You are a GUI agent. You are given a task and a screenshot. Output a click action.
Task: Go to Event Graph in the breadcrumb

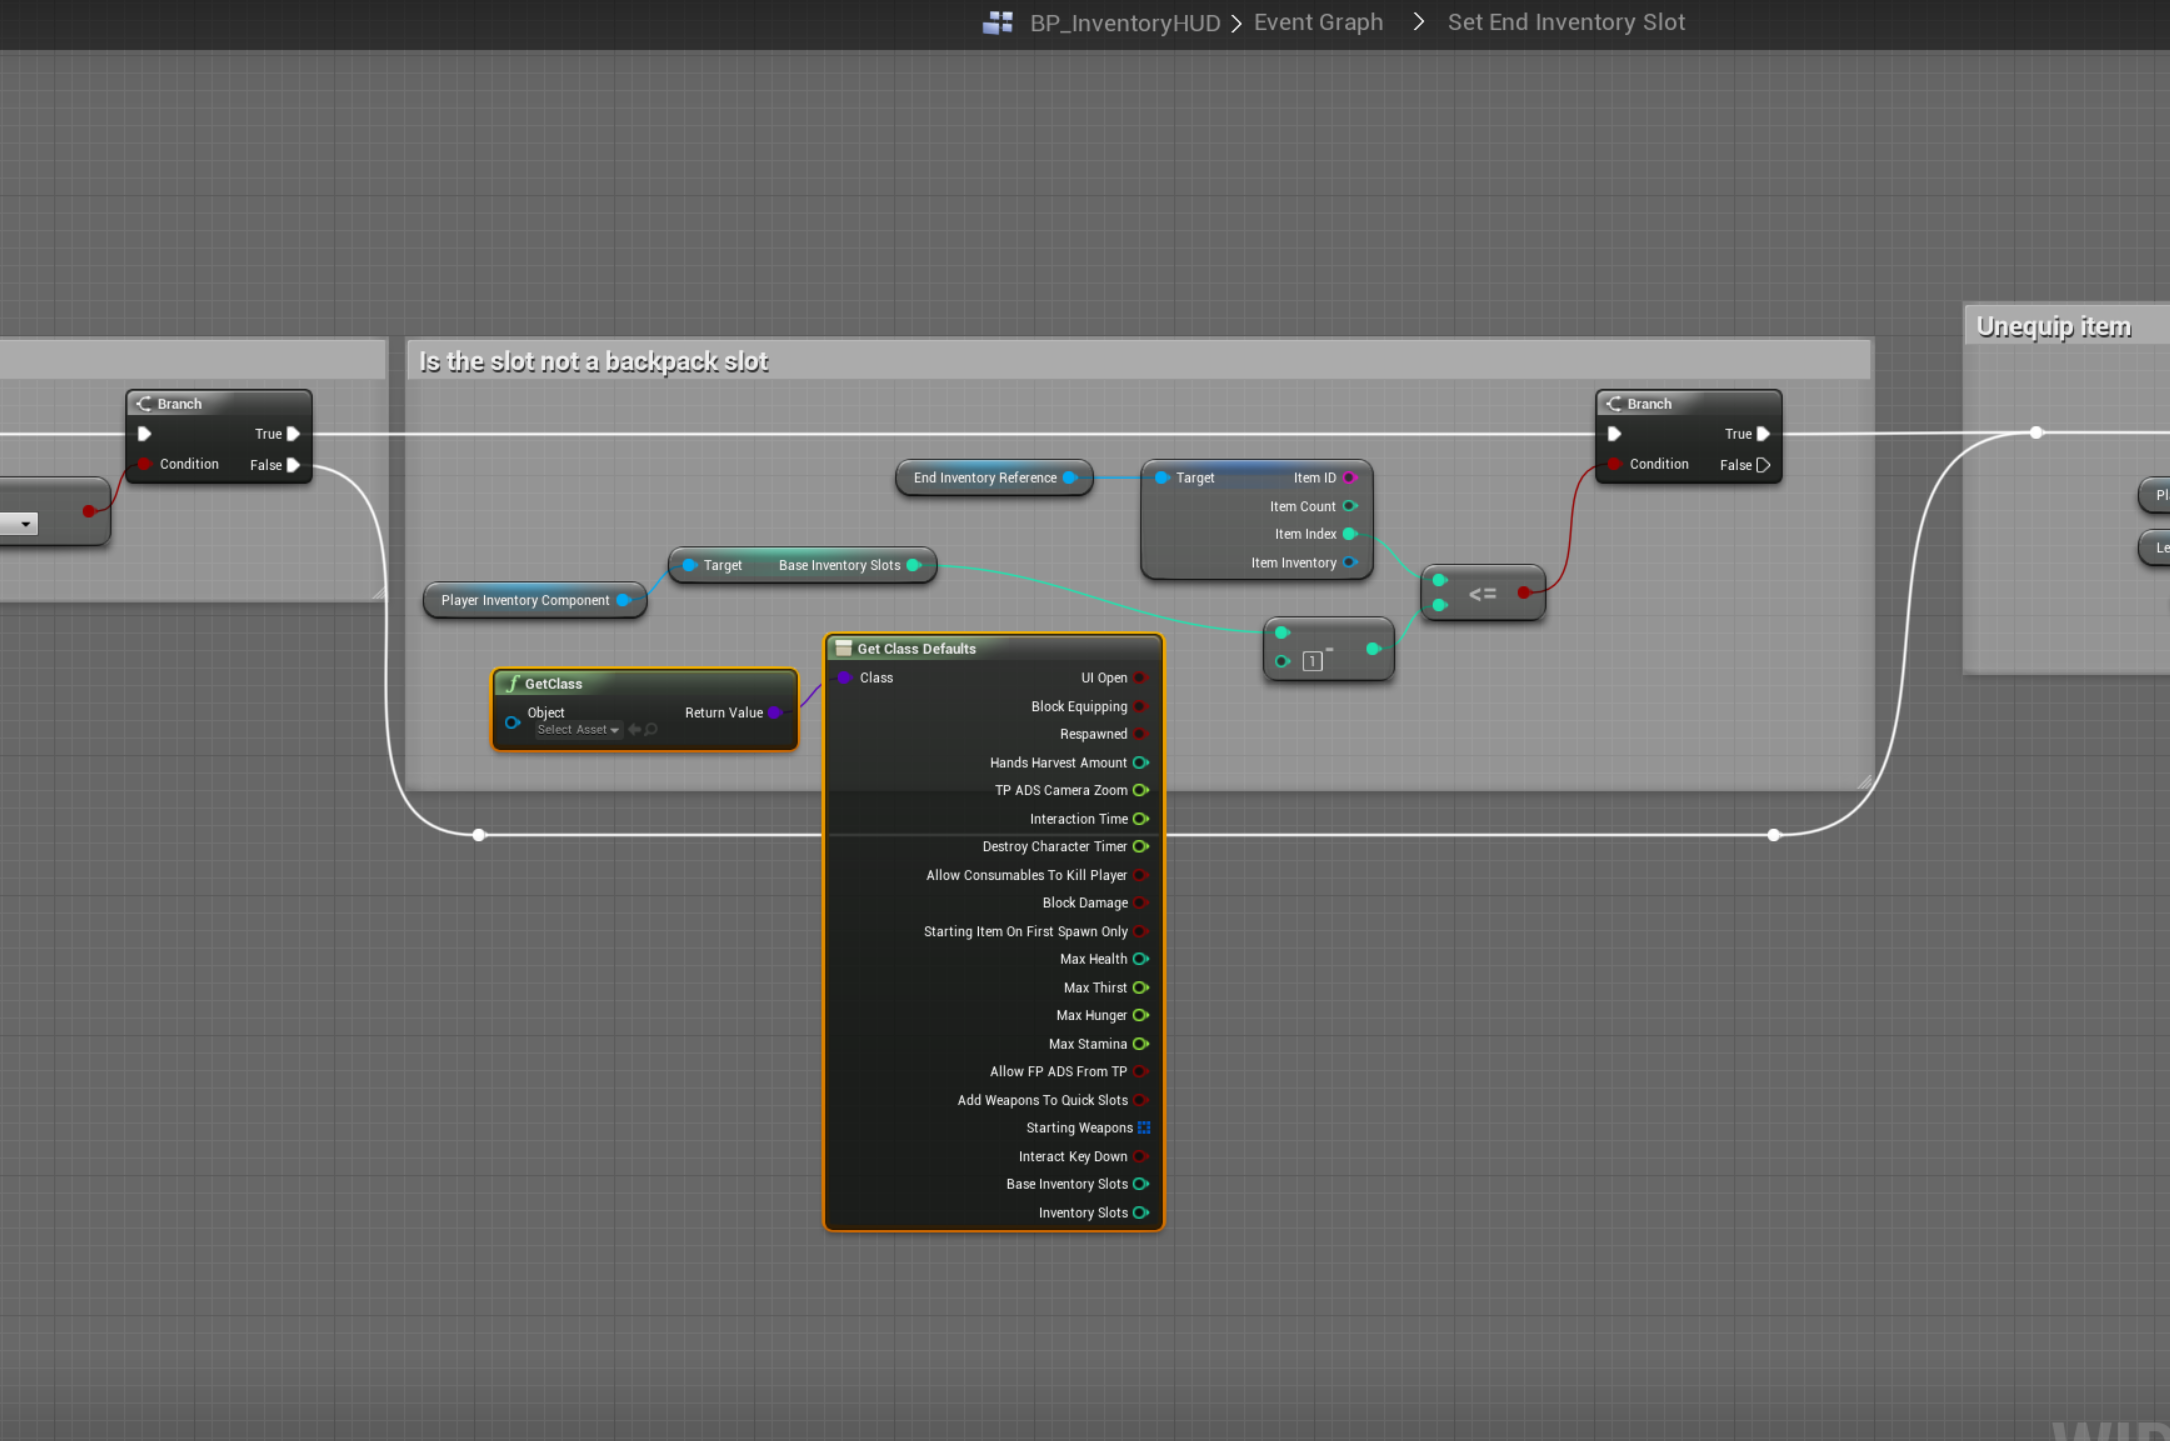point(1318,22)
